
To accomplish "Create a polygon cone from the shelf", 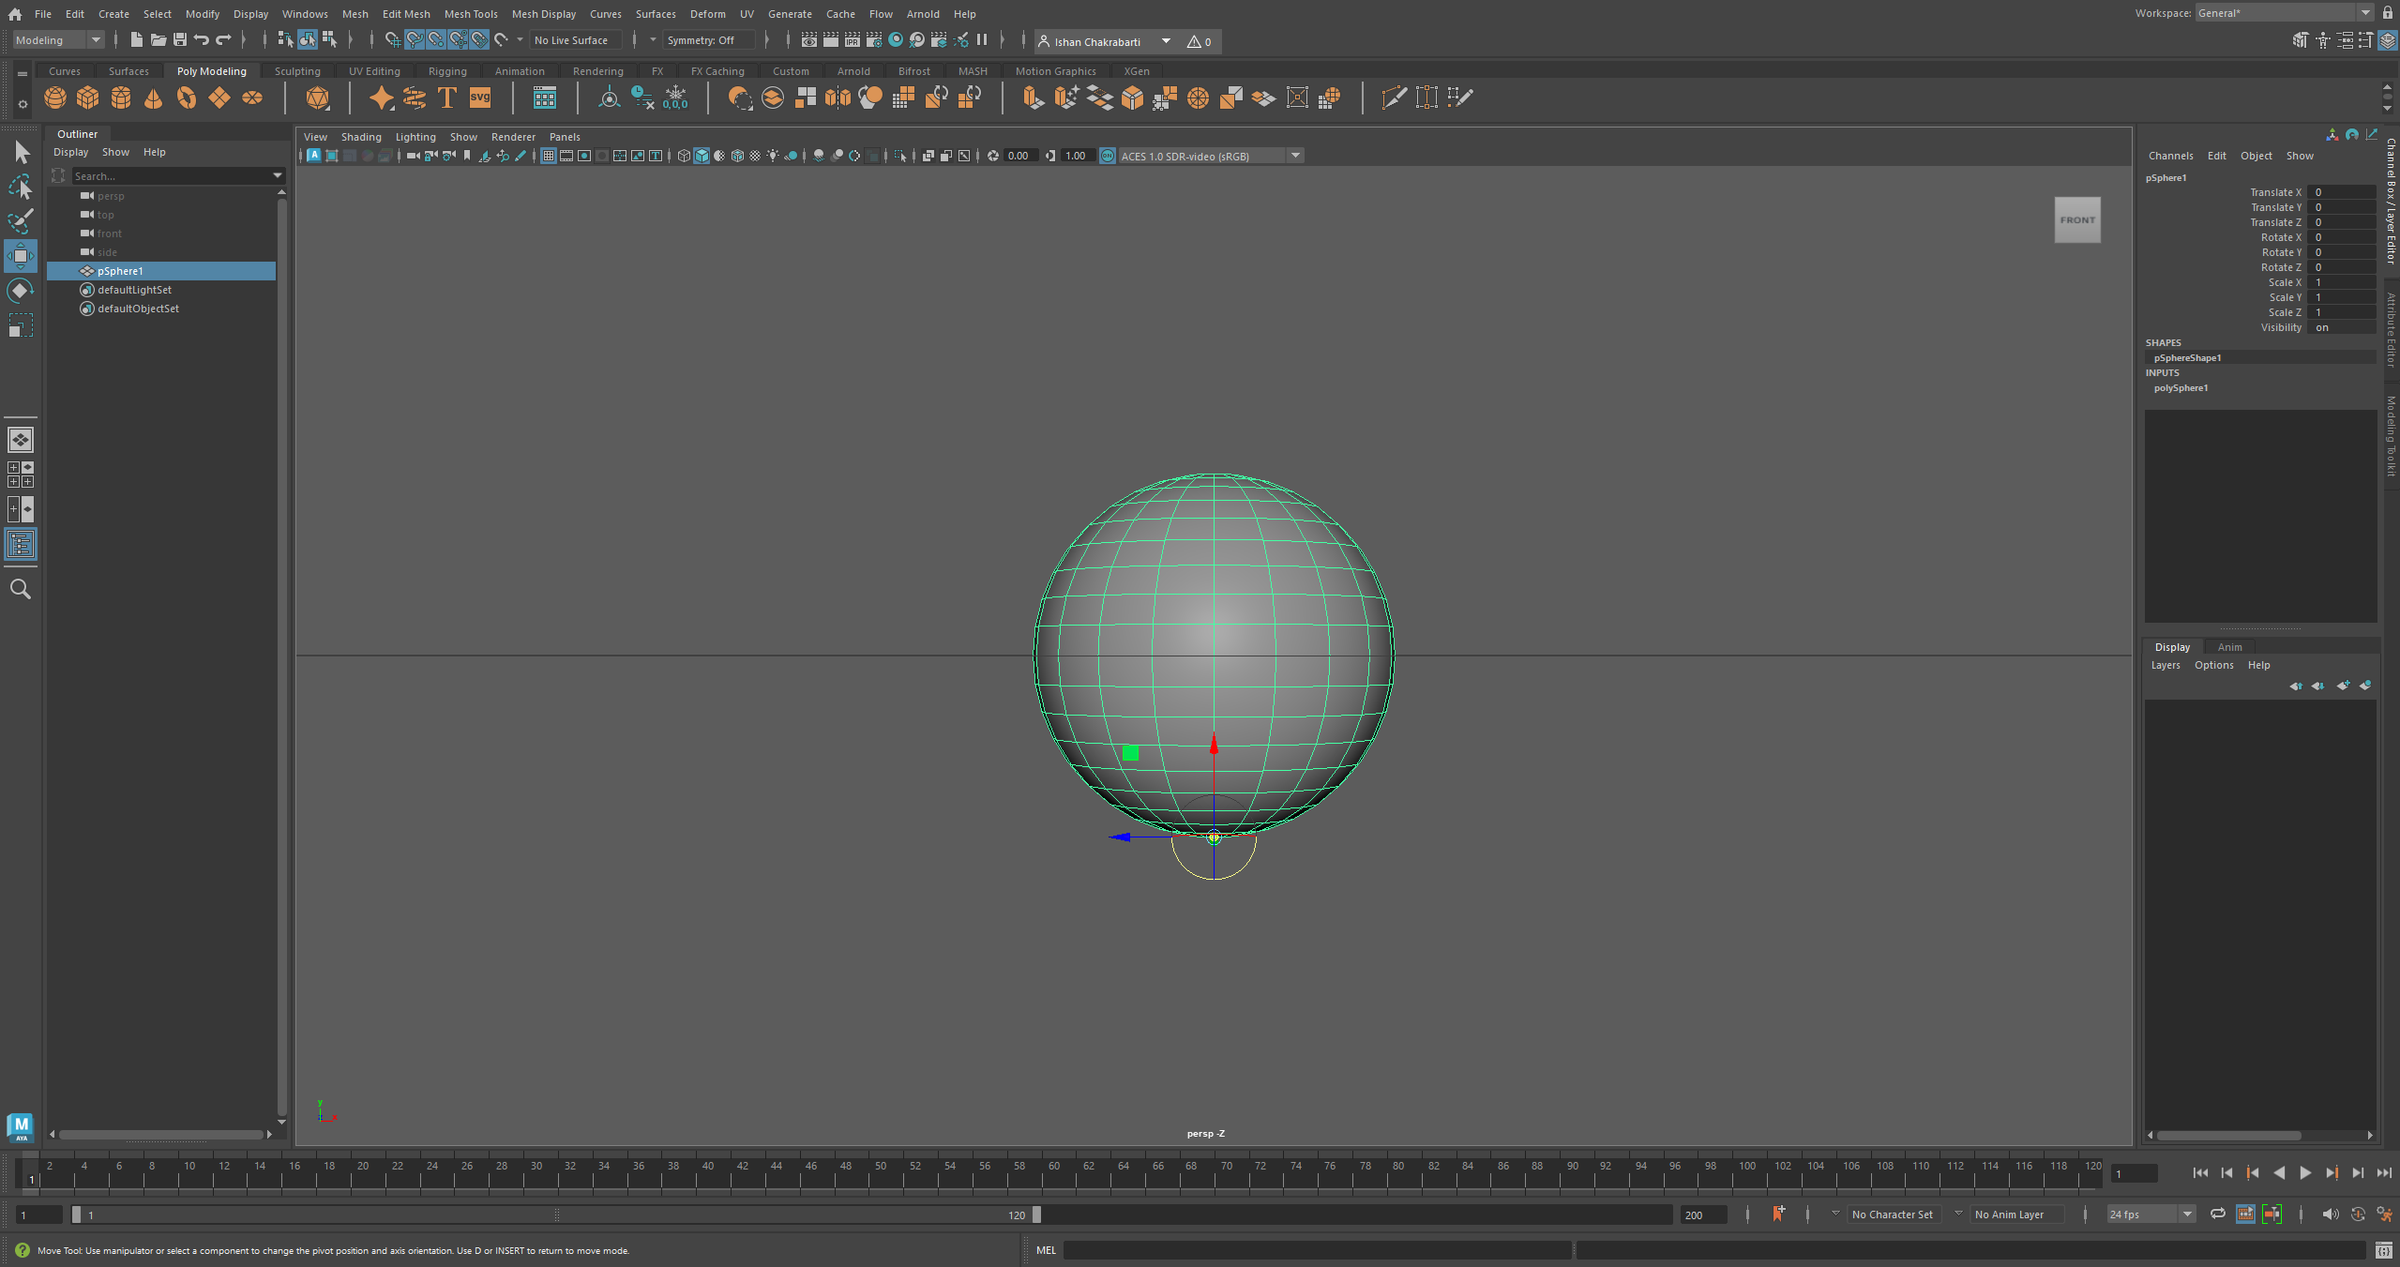I will (x=153, y=97).
